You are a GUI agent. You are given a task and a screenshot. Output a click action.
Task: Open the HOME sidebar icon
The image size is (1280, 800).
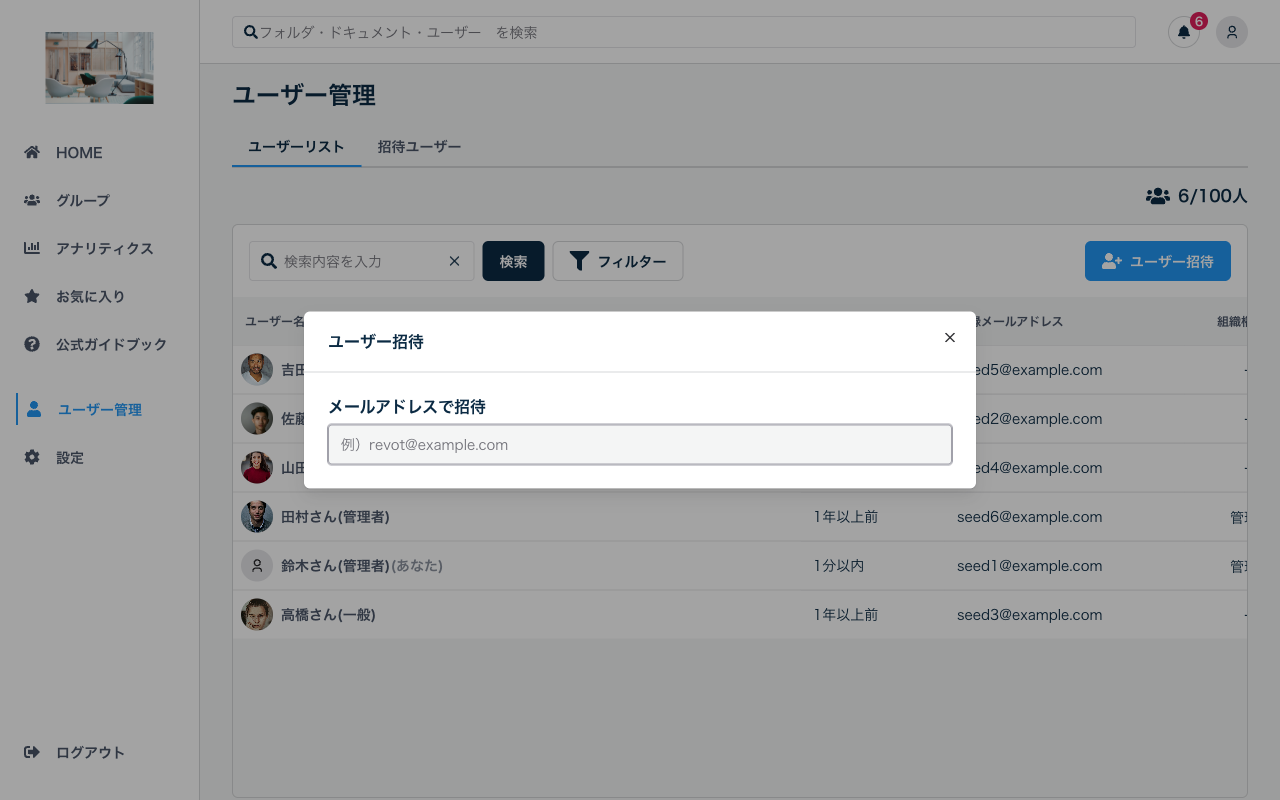point(31,152)
